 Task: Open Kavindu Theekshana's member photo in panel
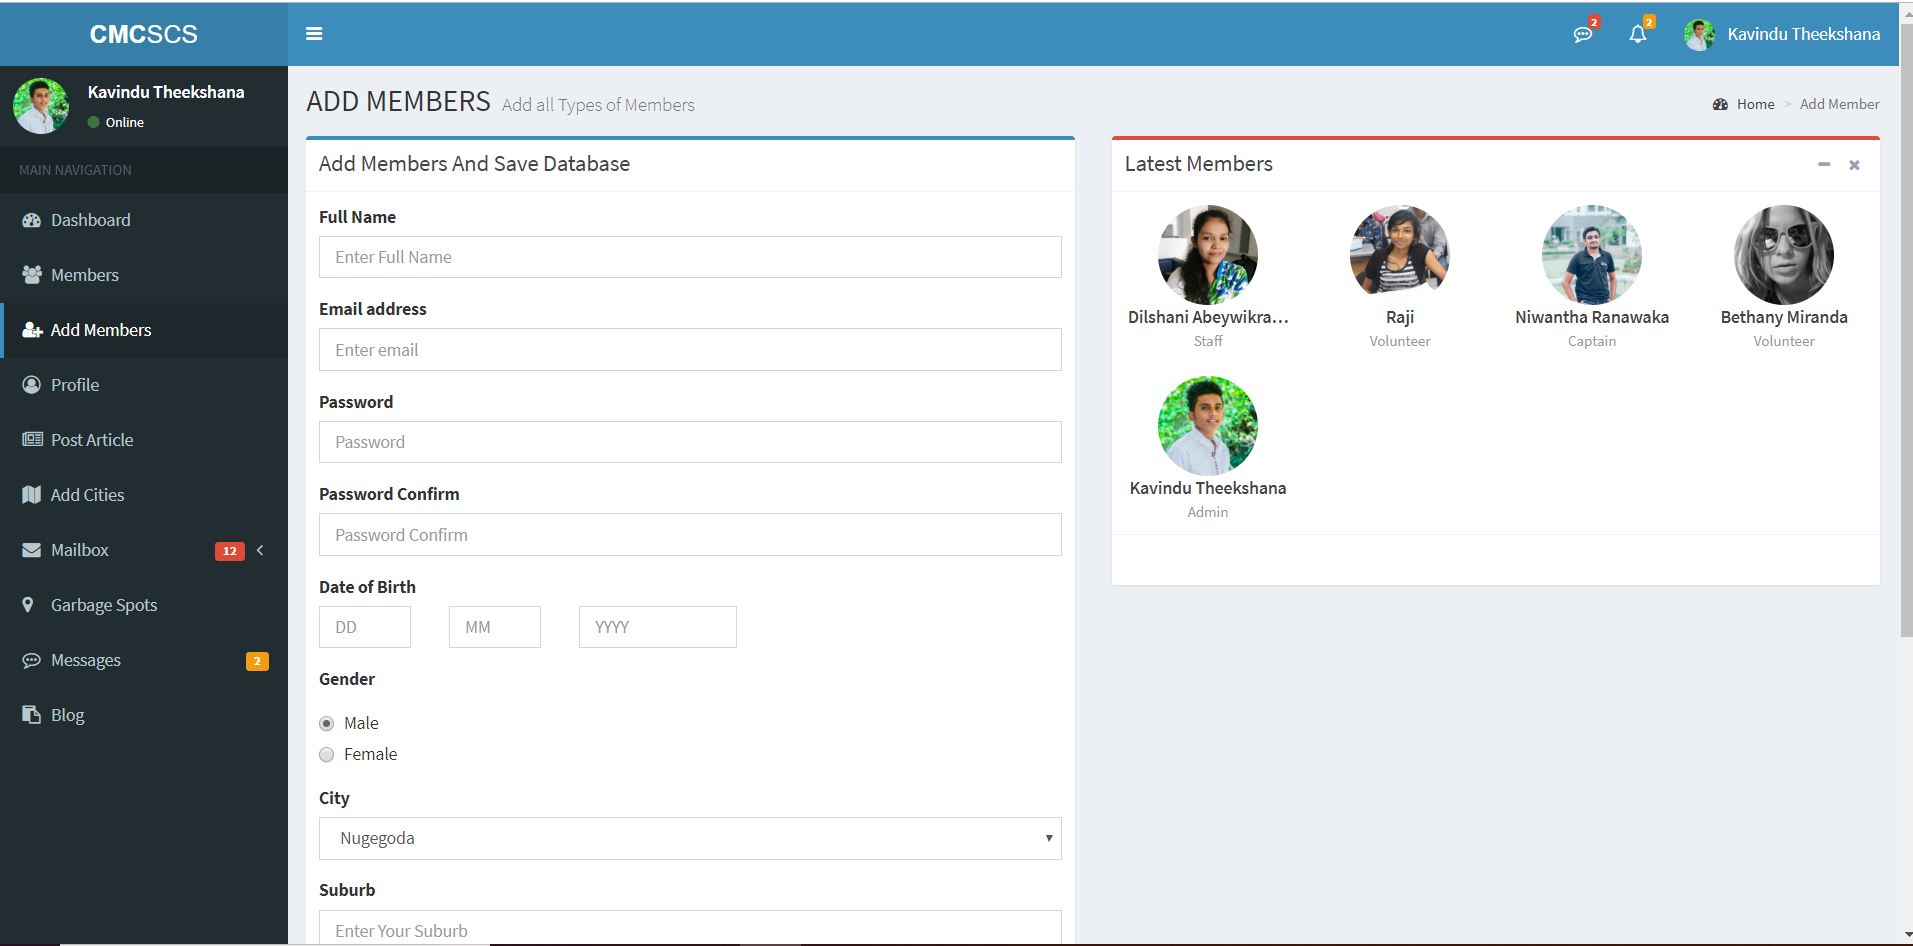1208,426
